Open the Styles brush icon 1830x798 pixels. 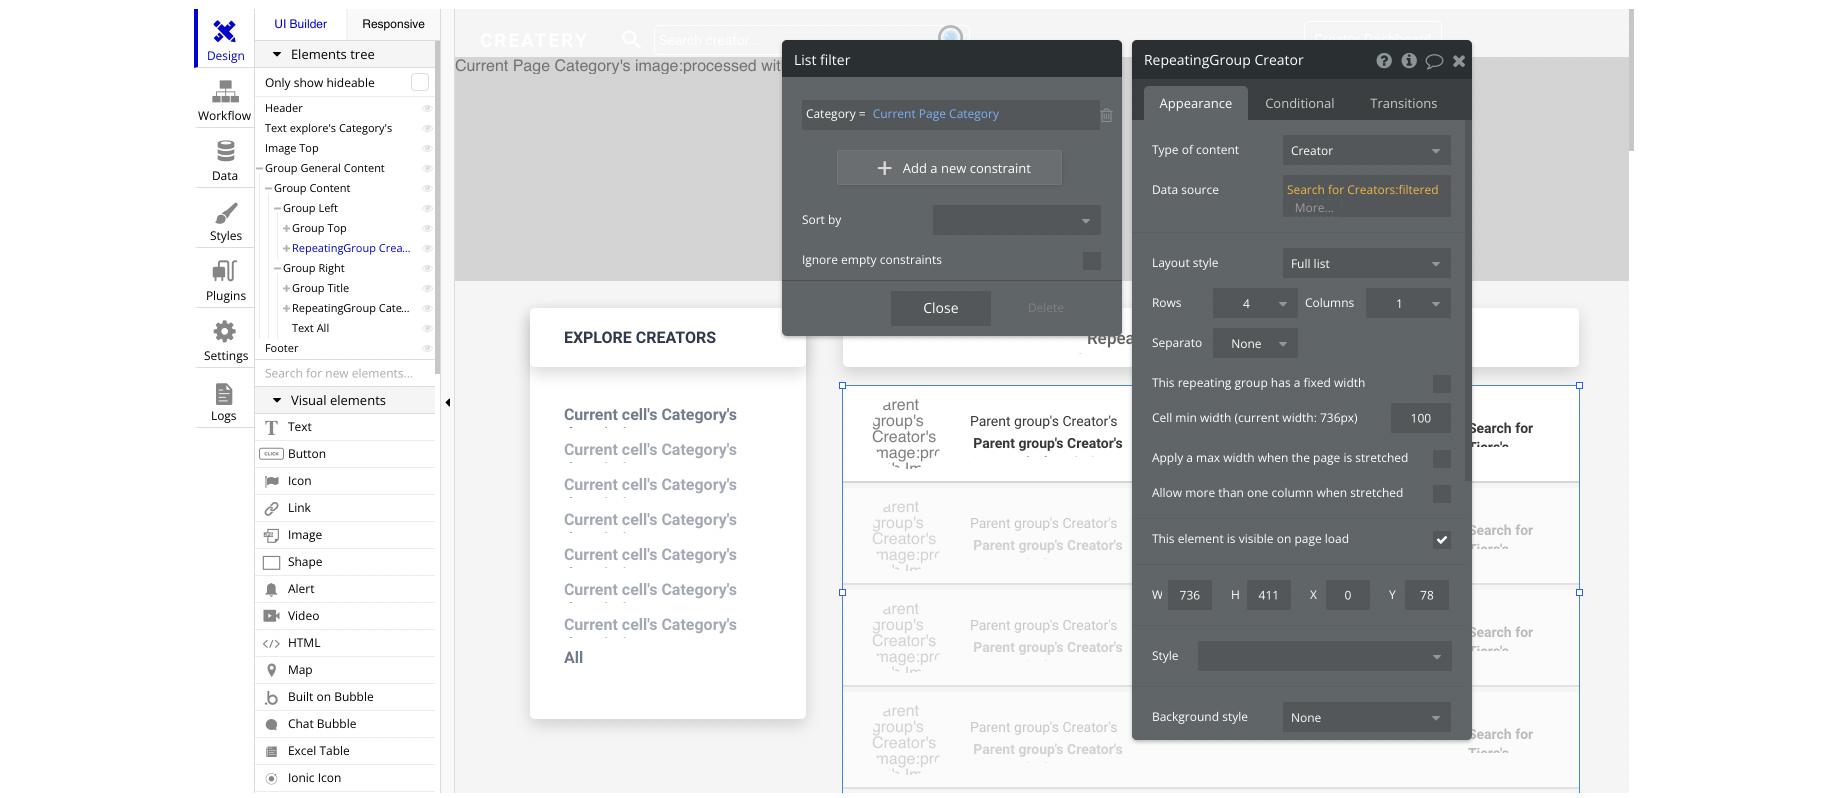coord(226,213)
